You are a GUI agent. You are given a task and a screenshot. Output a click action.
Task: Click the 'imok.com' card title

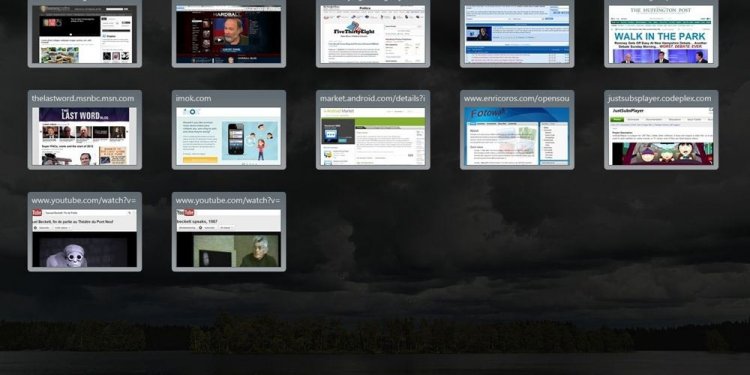click(x=193, y=99)
